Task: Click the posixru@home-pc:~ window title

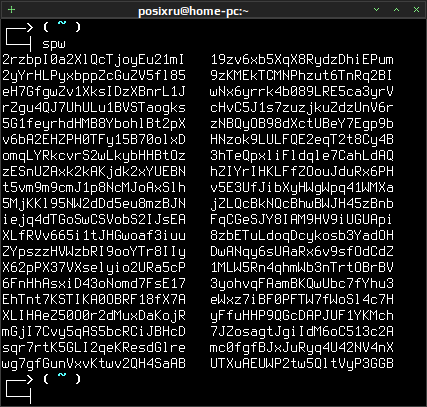Action: point(193,11)
